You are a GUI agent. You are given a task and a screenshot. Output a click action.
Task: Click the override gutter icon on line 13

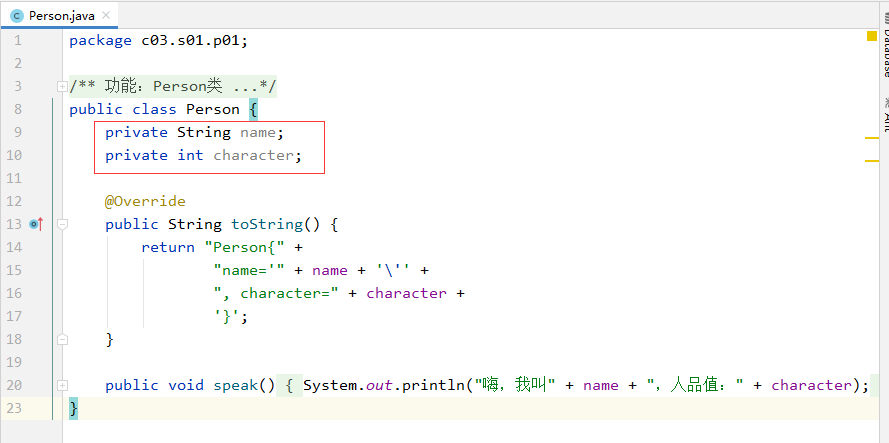36,225
